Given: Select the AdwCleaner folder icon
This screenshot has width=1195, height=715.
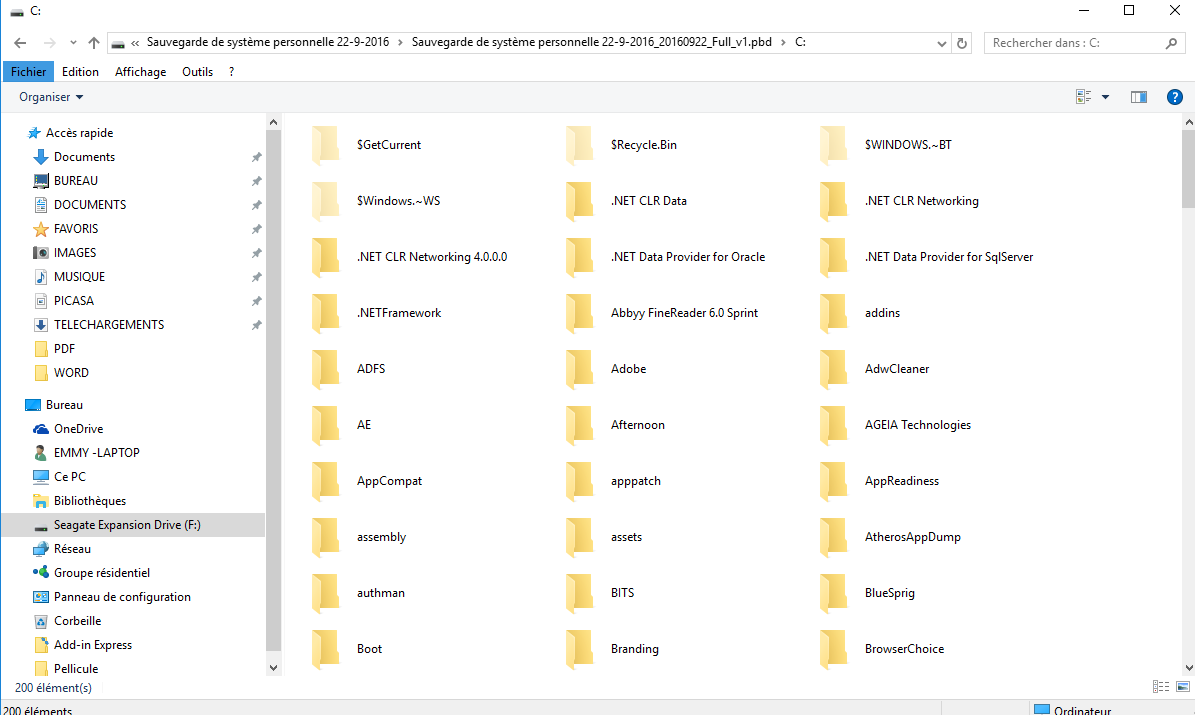Looking at the screenshot, I should (x=833, y=369).
